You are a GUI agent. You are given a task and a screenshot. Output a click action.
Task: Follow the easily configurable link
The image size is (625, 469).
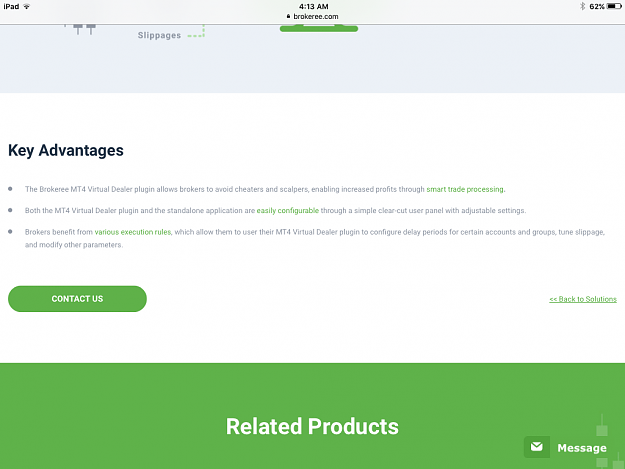[x=288, y=210]
